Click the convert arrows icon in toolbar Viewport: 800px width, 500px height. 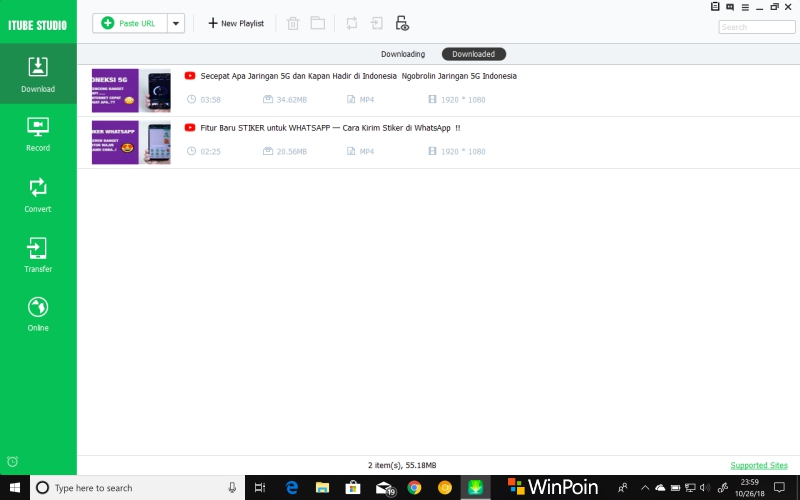click(352, 23)
